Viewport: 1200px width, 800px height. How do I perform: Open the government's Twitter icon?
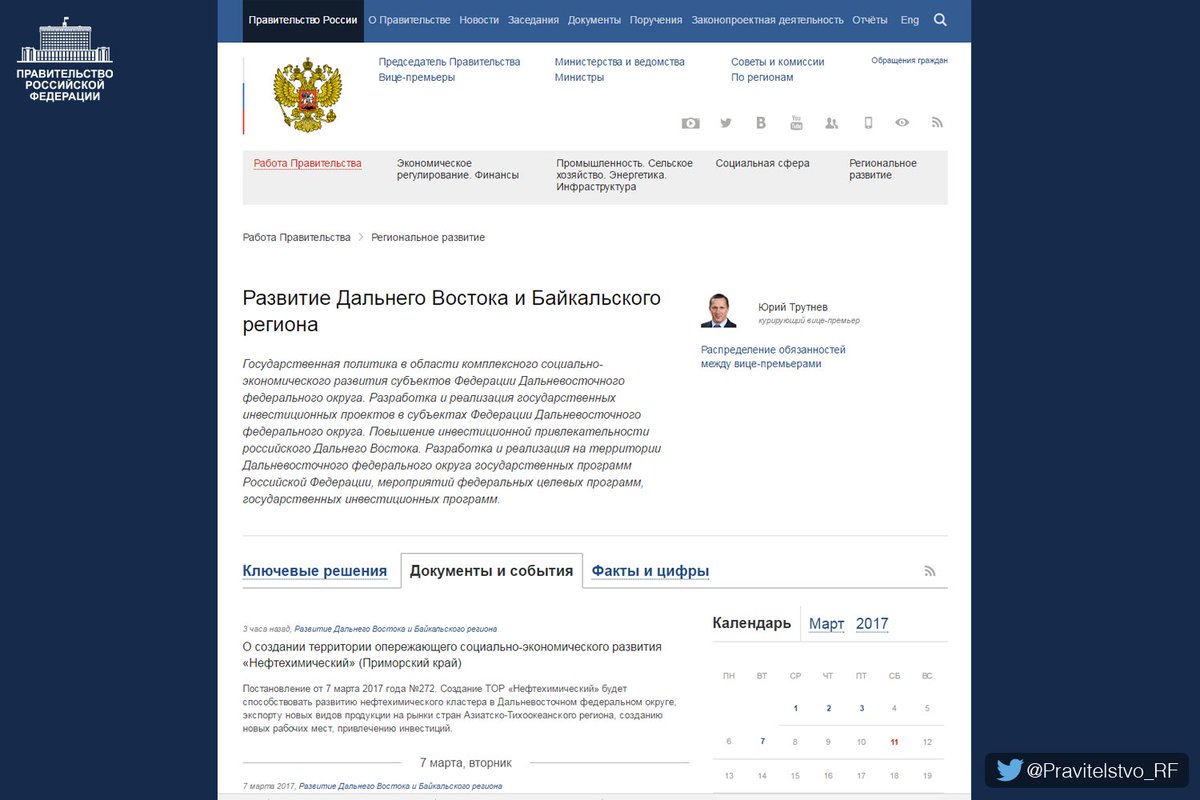click(x=726, y=123)
